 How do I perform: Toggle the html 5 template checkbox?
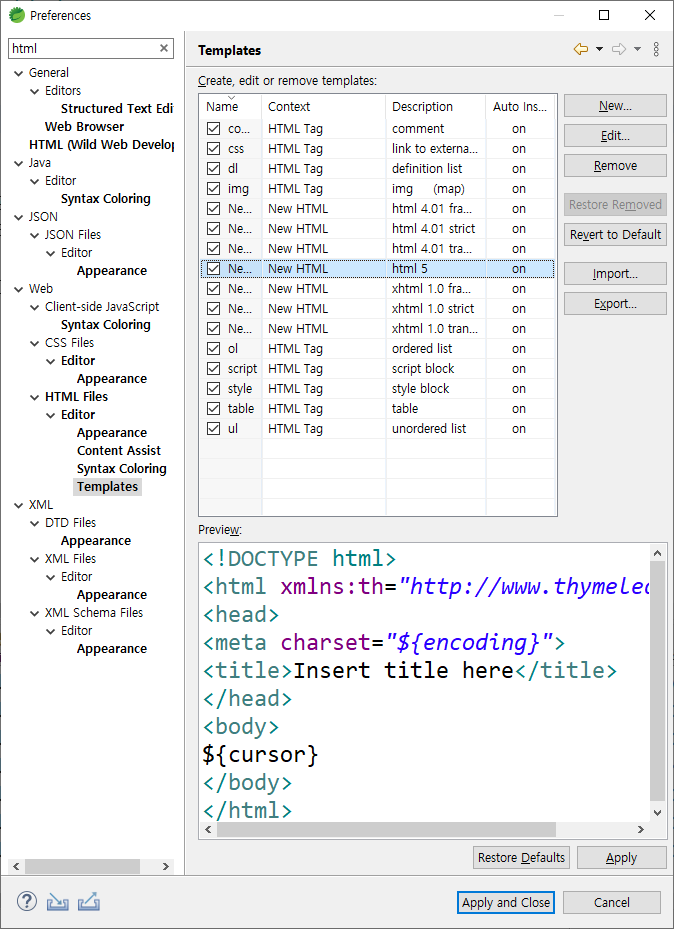pyautogui.click(x=213, y=268)
